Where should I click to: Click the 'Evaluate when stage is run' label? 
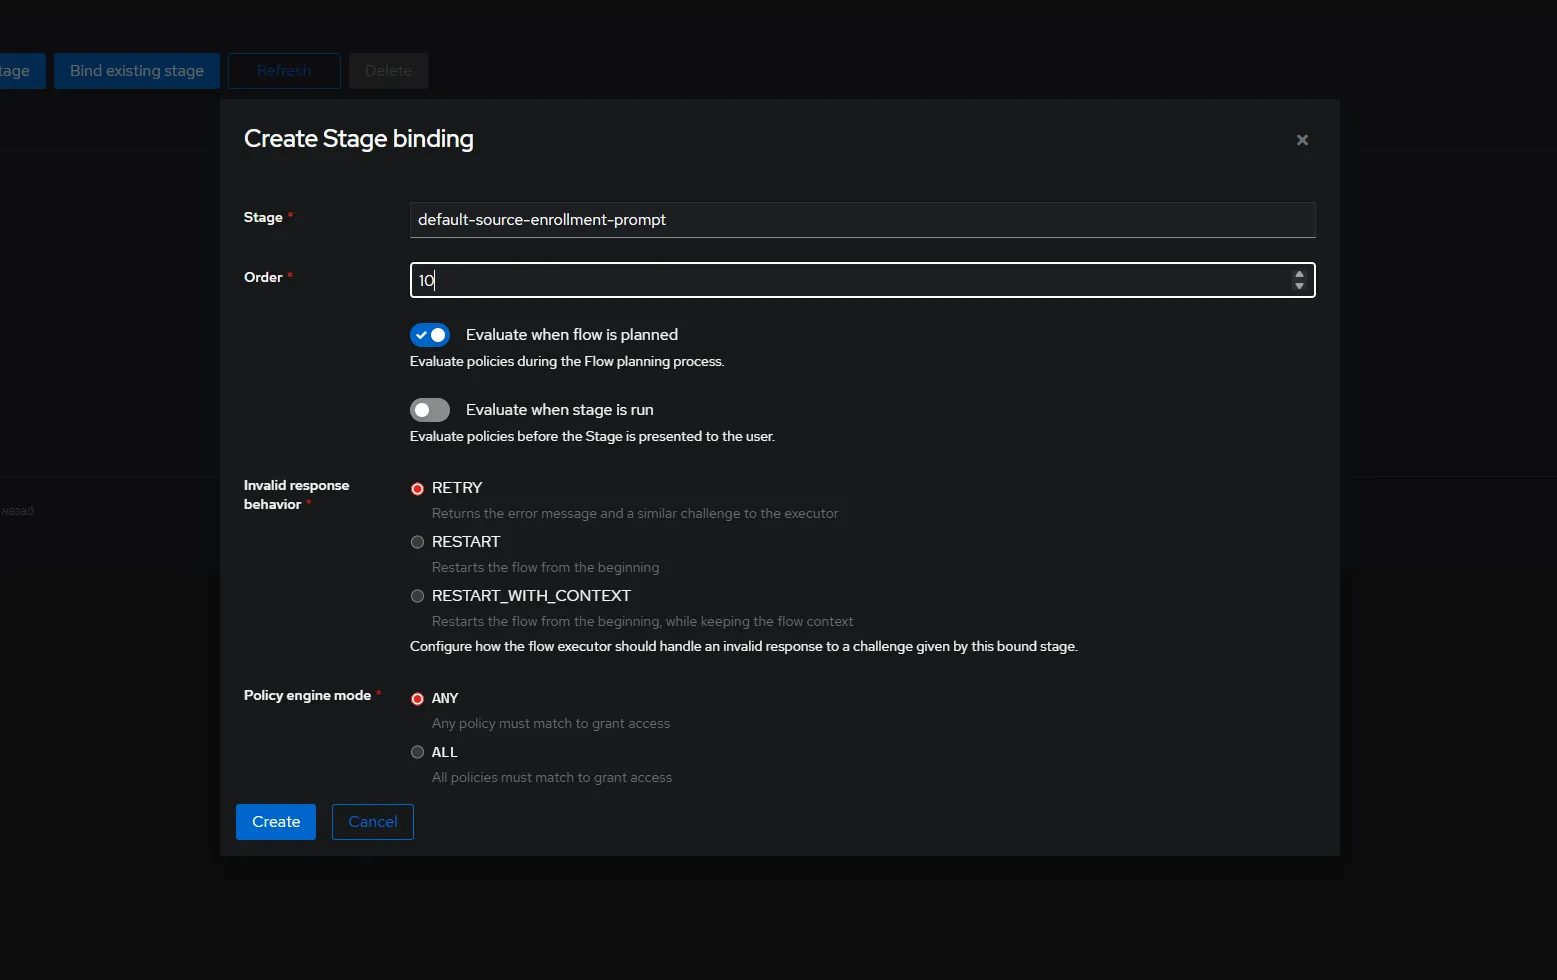(x=559, y=410)
